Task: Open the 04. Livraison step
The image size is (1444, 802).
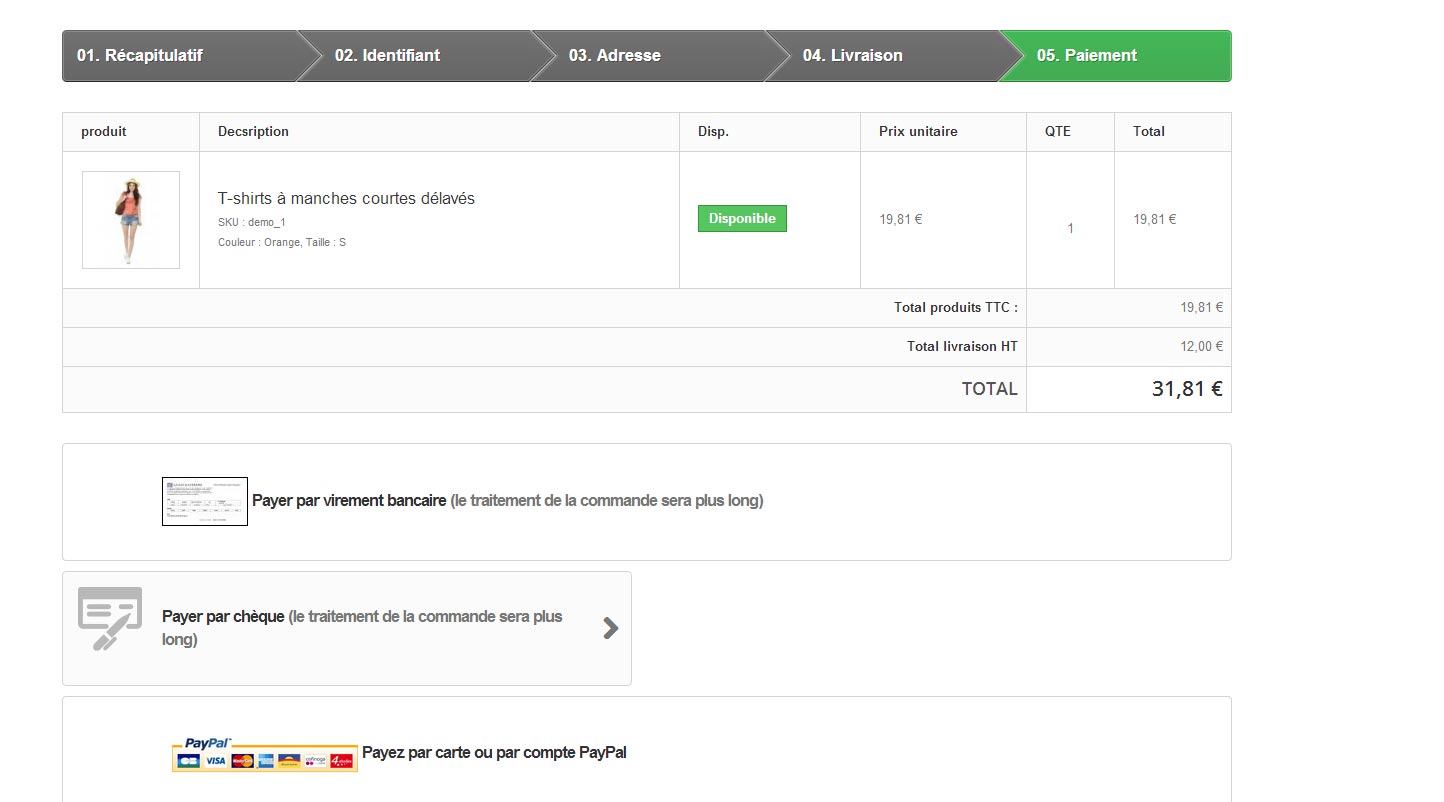Action: 852,56
